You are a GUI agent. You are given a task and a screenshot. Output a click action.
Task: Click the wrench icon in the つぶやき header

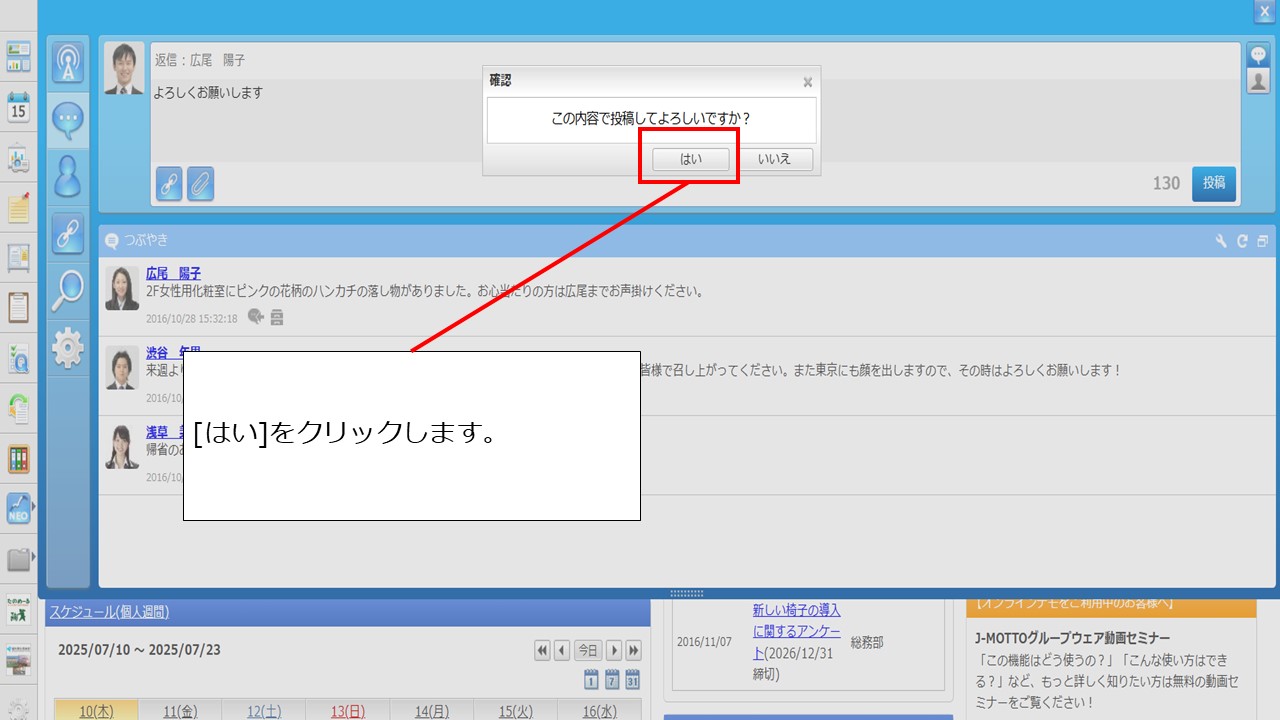click(x=1221, y=241)
